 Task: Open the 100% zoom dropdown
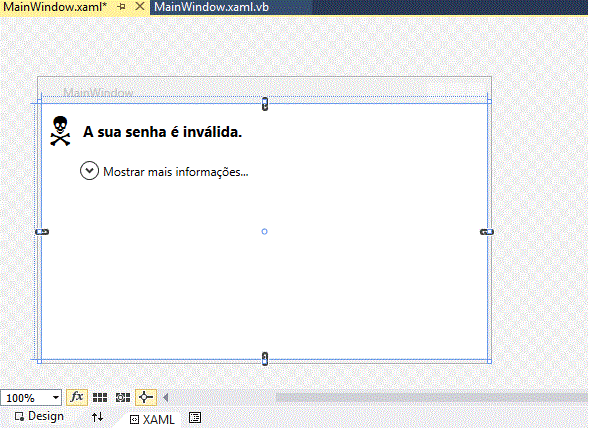click(31, 398)
